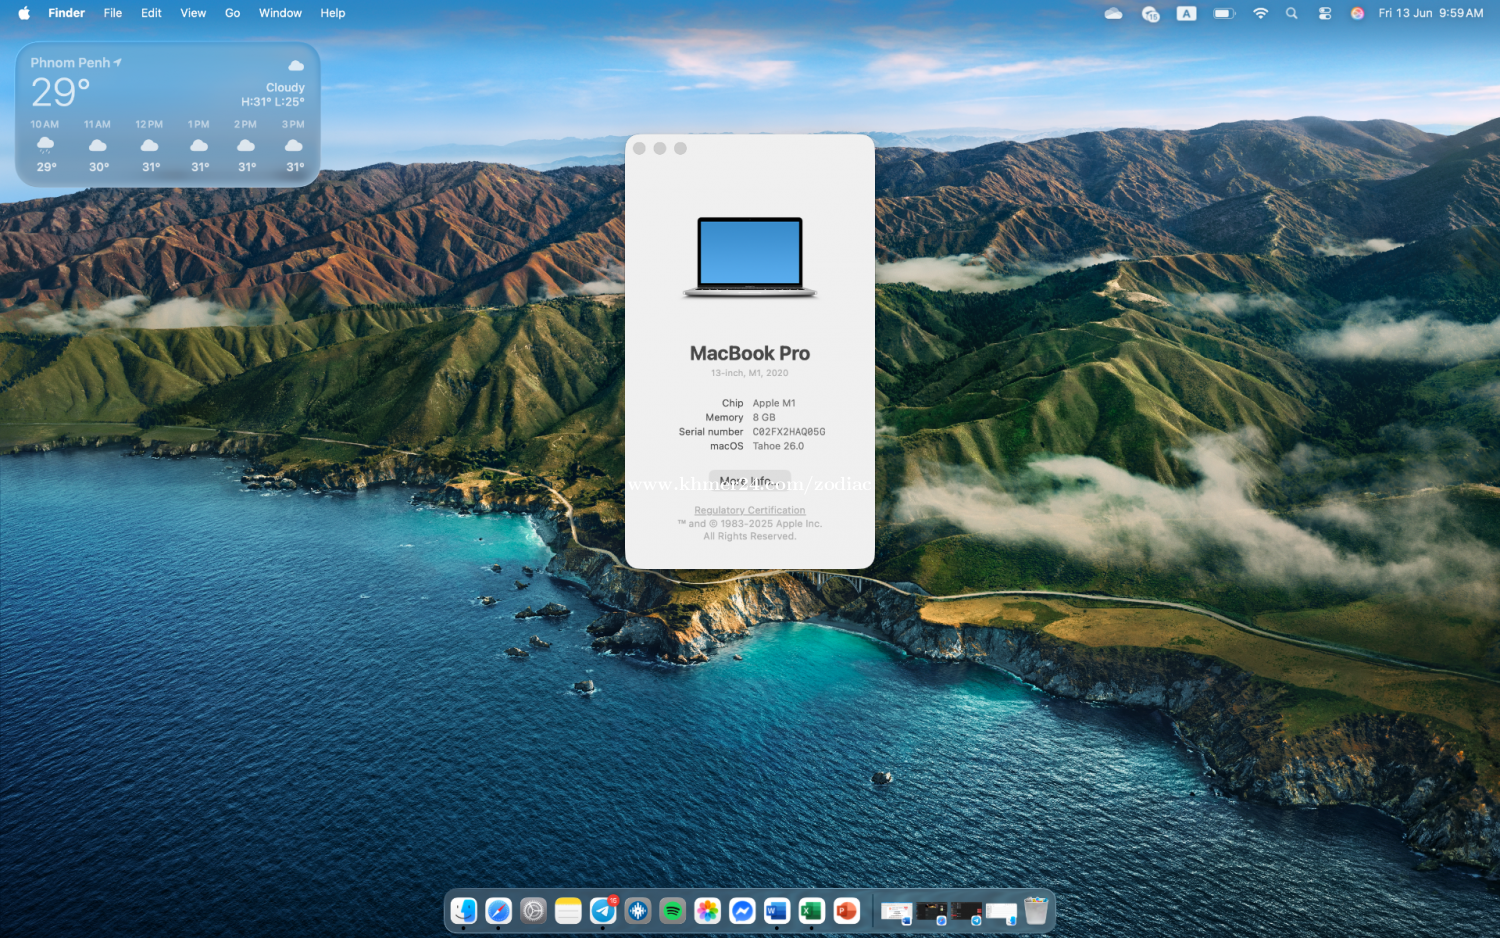Open Control Center from the menu bar
The width and height of the screenshot is (1500, 938).
pyautogui.click(x=1325, y=13)
